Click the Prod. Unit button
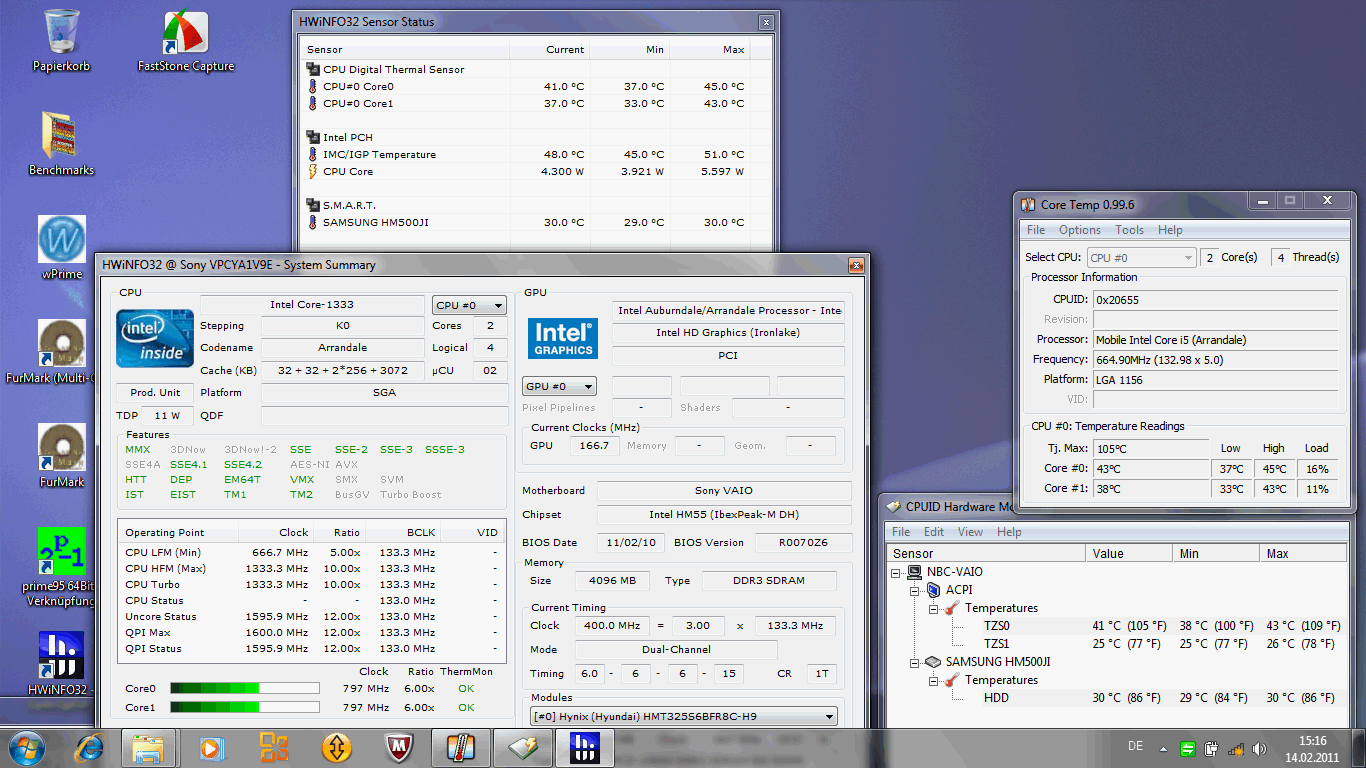The image size is (1366, 768). (155, 392)
